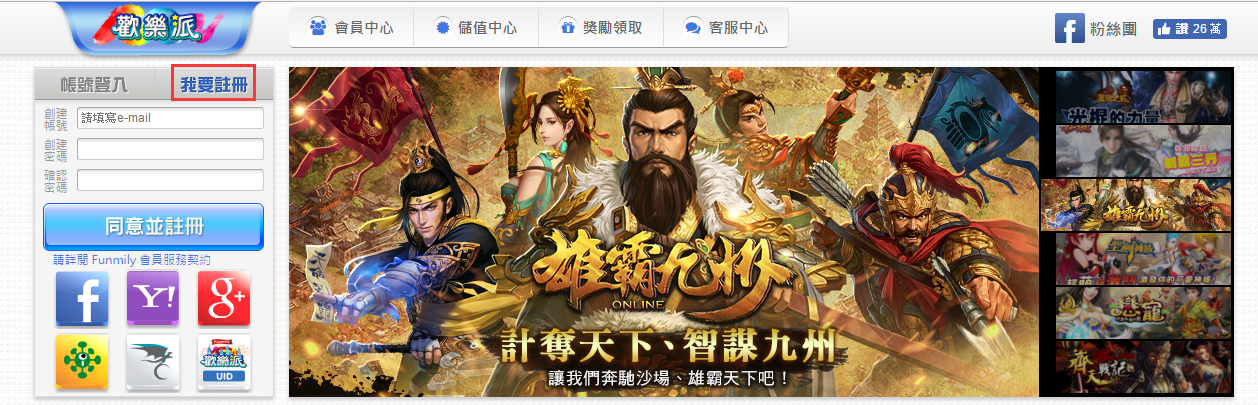
Task: Select the 我要註冊 tab
Action: pyautogui.click(x=214, y=84)
